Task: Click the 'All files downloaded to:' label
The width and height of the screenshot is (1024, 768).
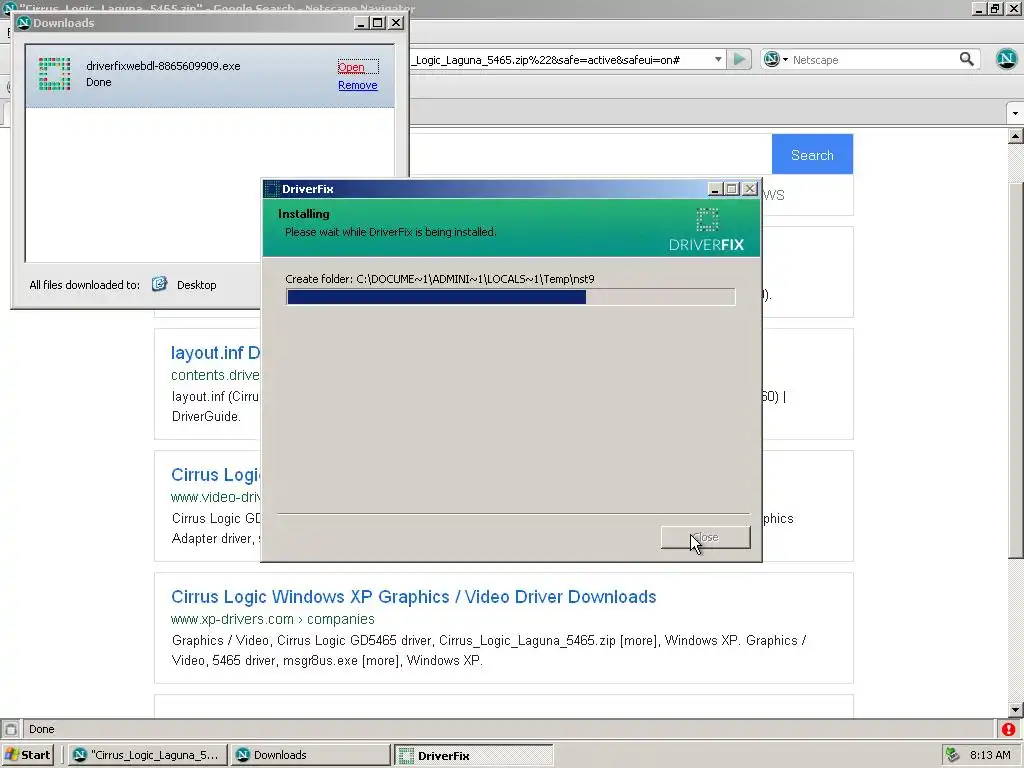Action: pos(85,285)
